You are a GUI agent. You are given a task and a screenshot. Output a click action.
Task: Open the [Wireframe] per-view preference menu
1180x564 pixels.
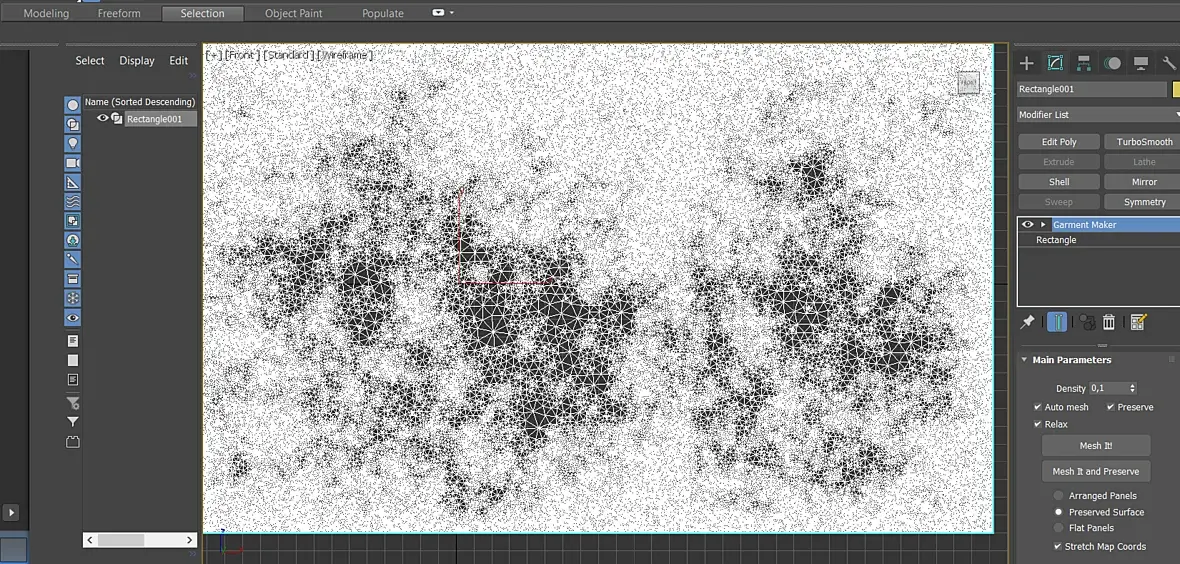(345, 55)
